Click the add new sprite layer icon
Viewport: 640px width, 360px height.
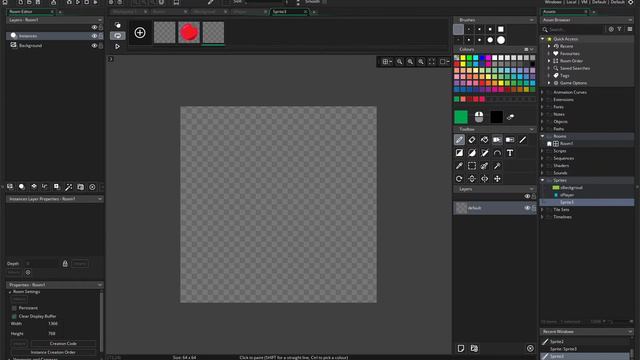tap(461, 348)
